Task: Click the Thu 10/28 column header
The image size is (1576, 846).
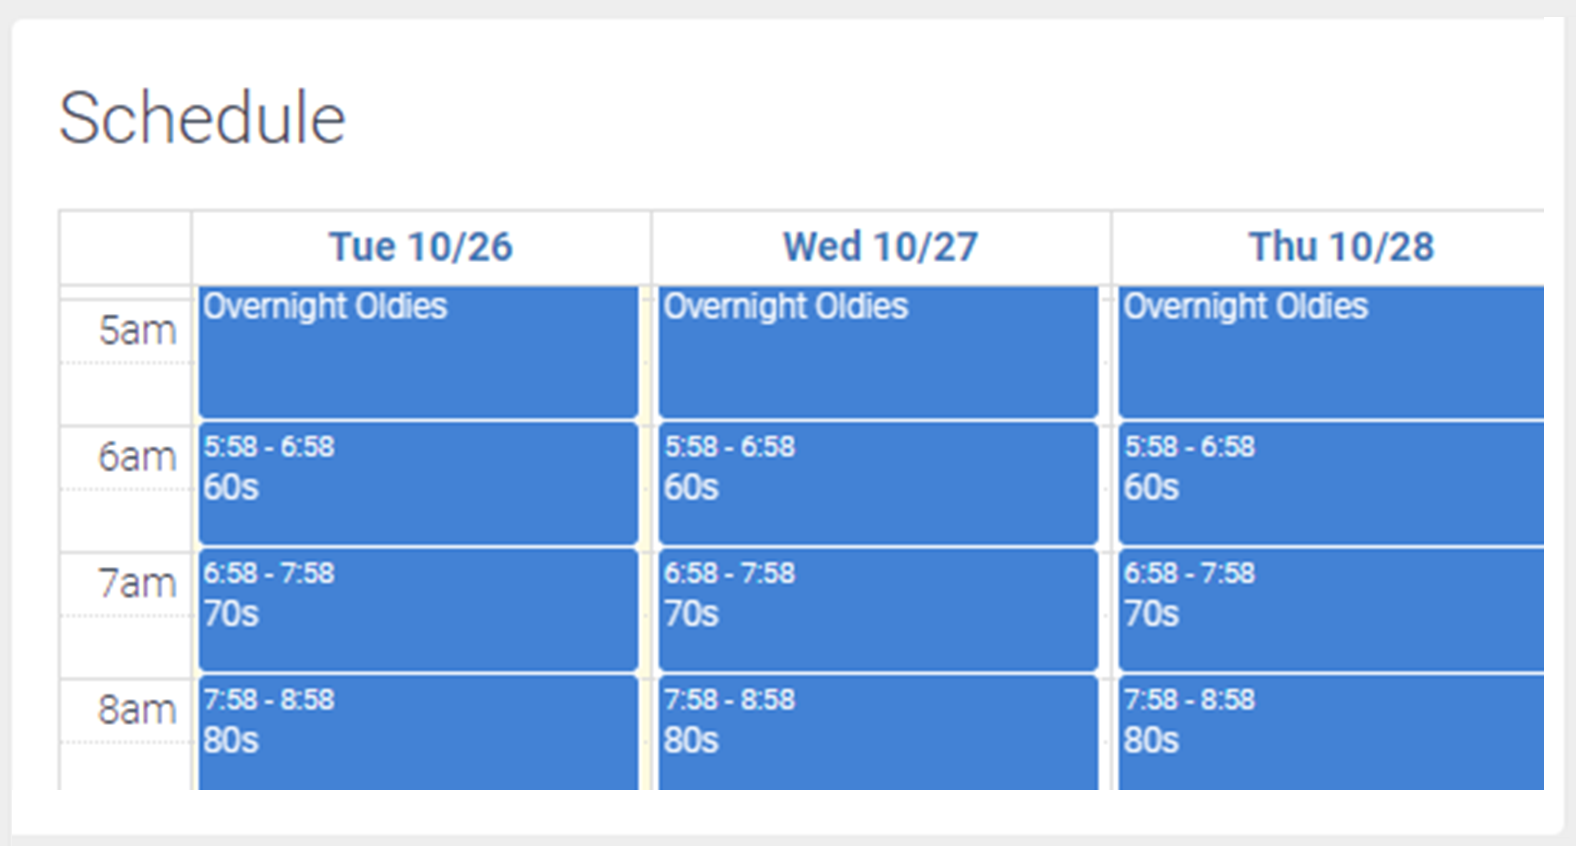Action: point(1341,247)
